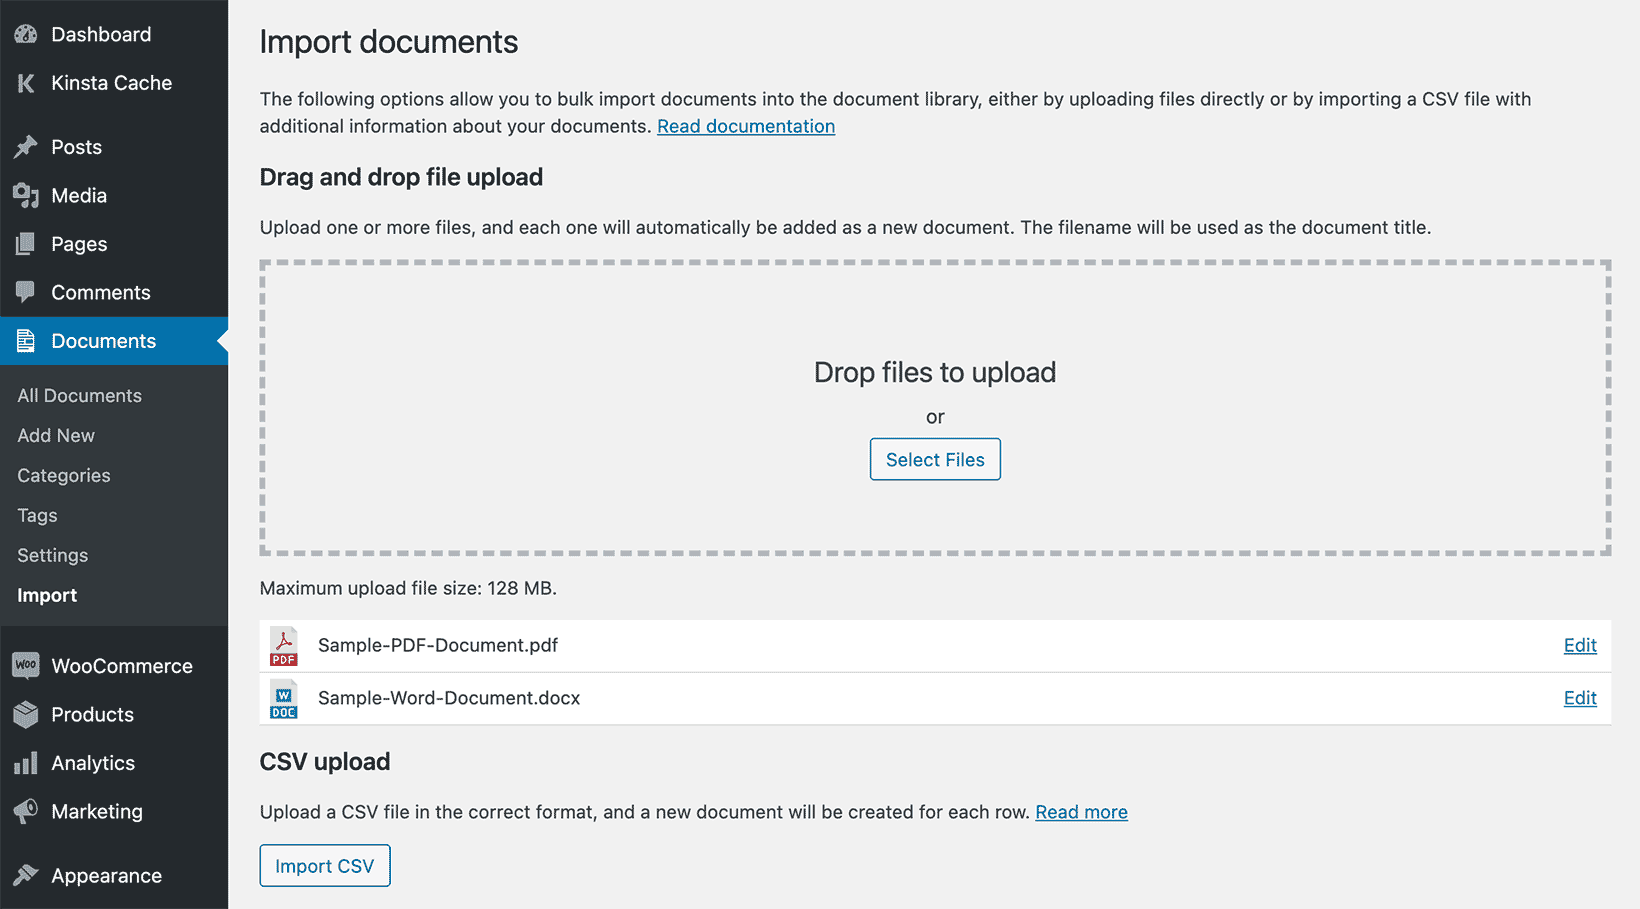
Task: Open Appearance with its brush icon
Action: (26, 875)
